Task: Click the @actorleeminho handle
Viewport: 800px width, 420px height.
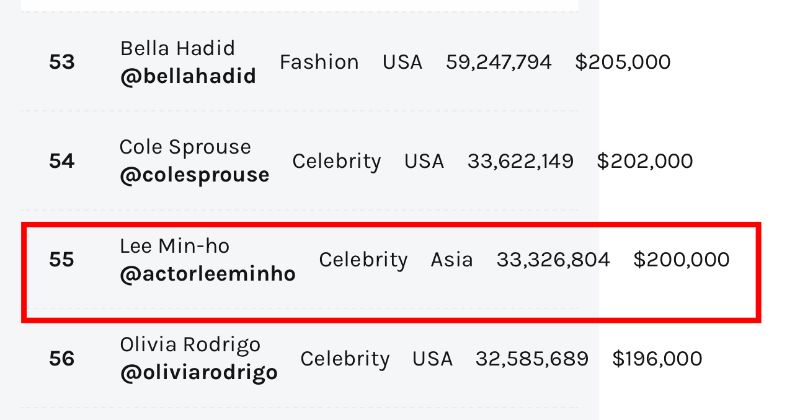Action: point(208,274)
